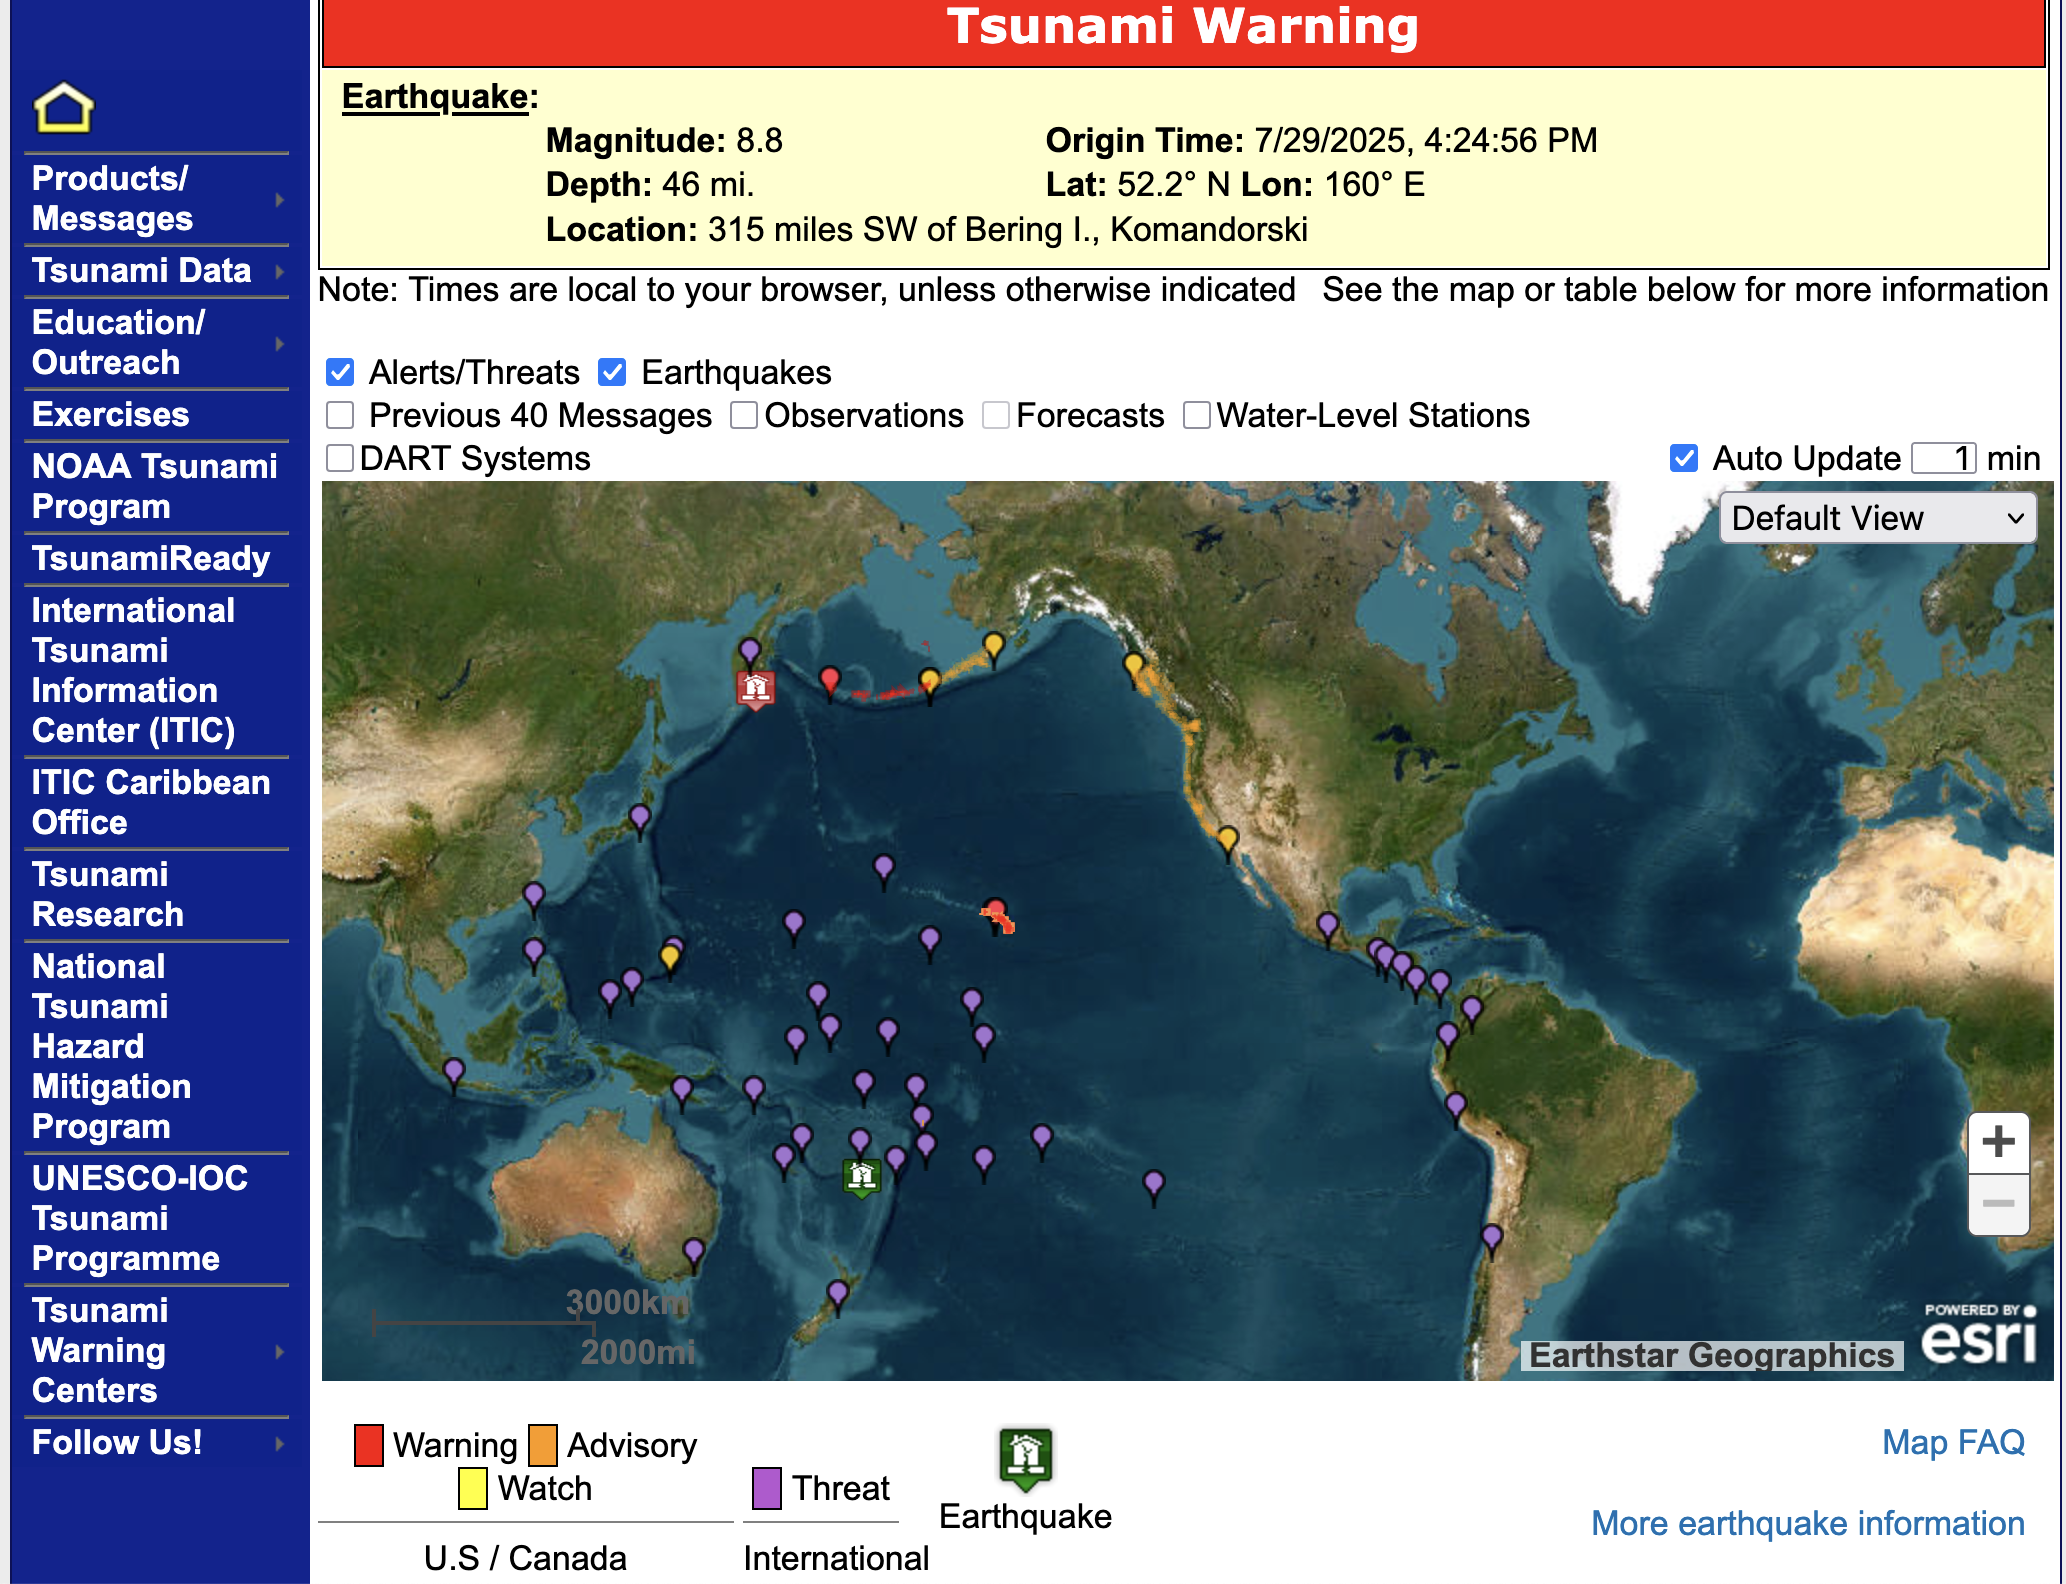Enable Previous 40 Messages layer
The image size is (2066, 1584).
point(340,415)
